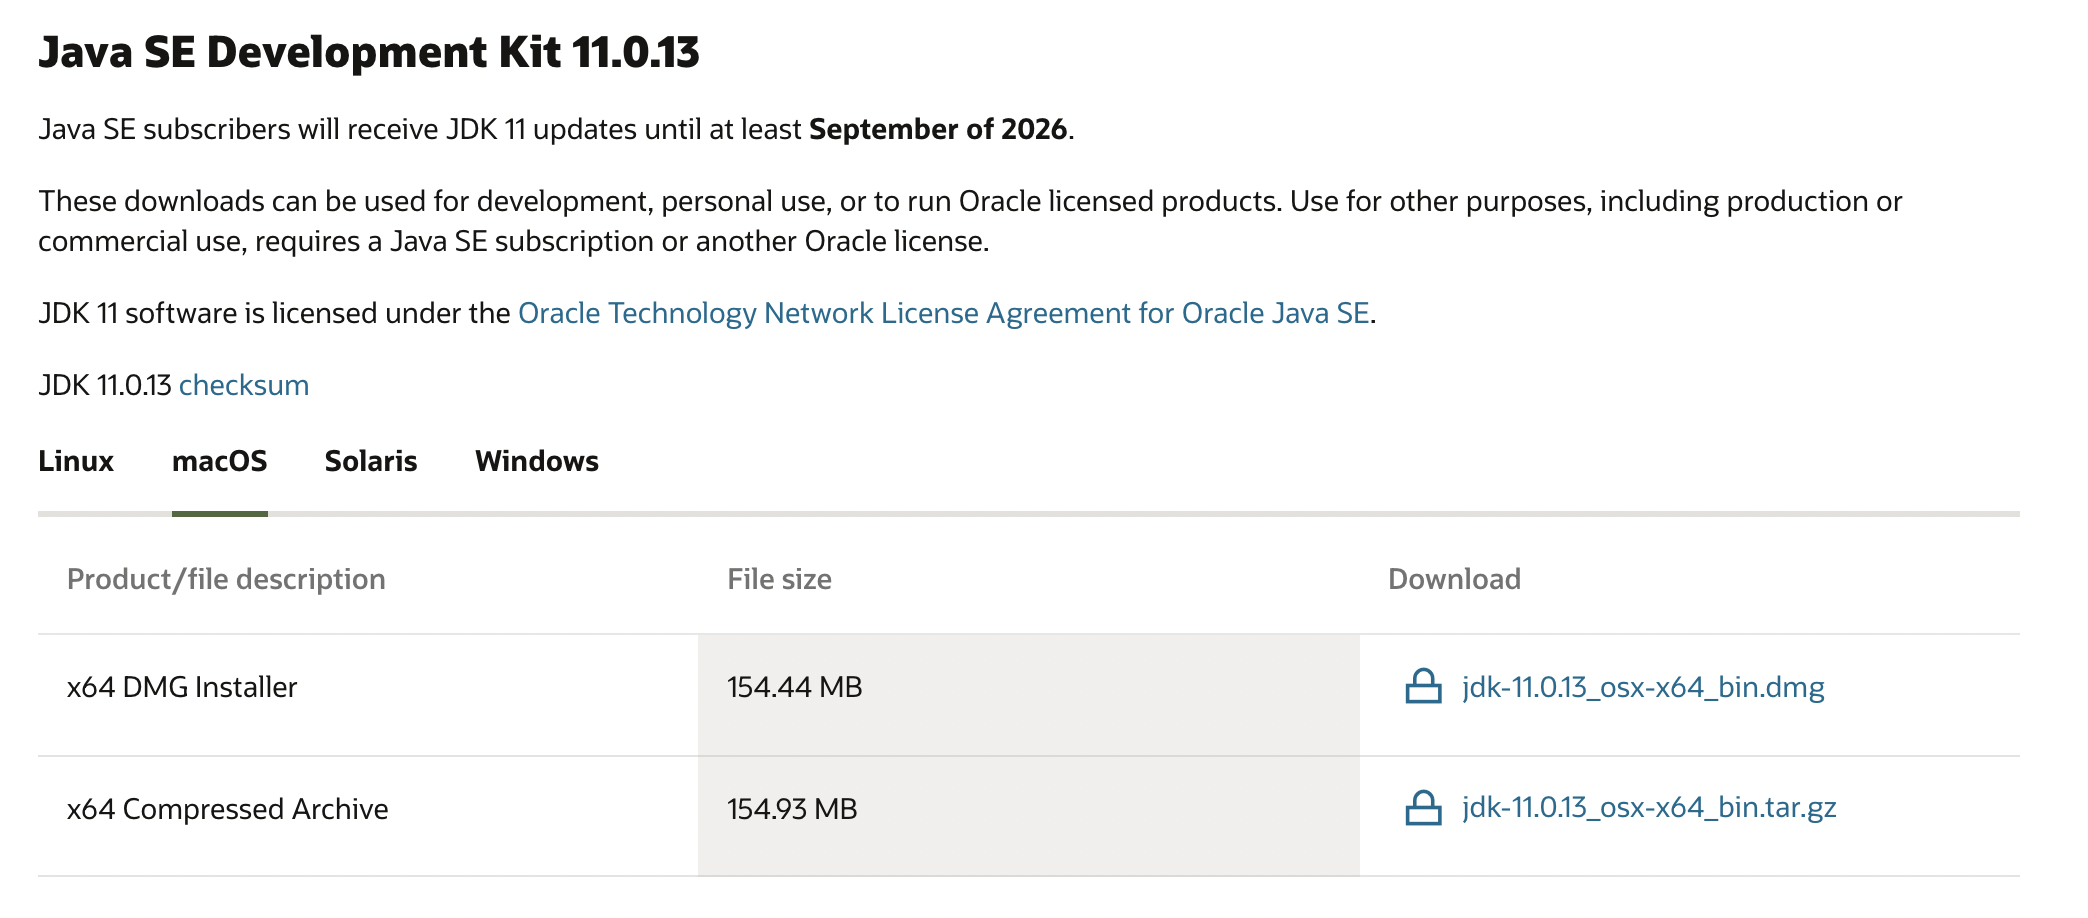Click the lock icon beside jdk-11.0.13_osx-x64_bin.tar.gz
2088x918 pixels.
pyautogui.click(x=1423, y=808)
